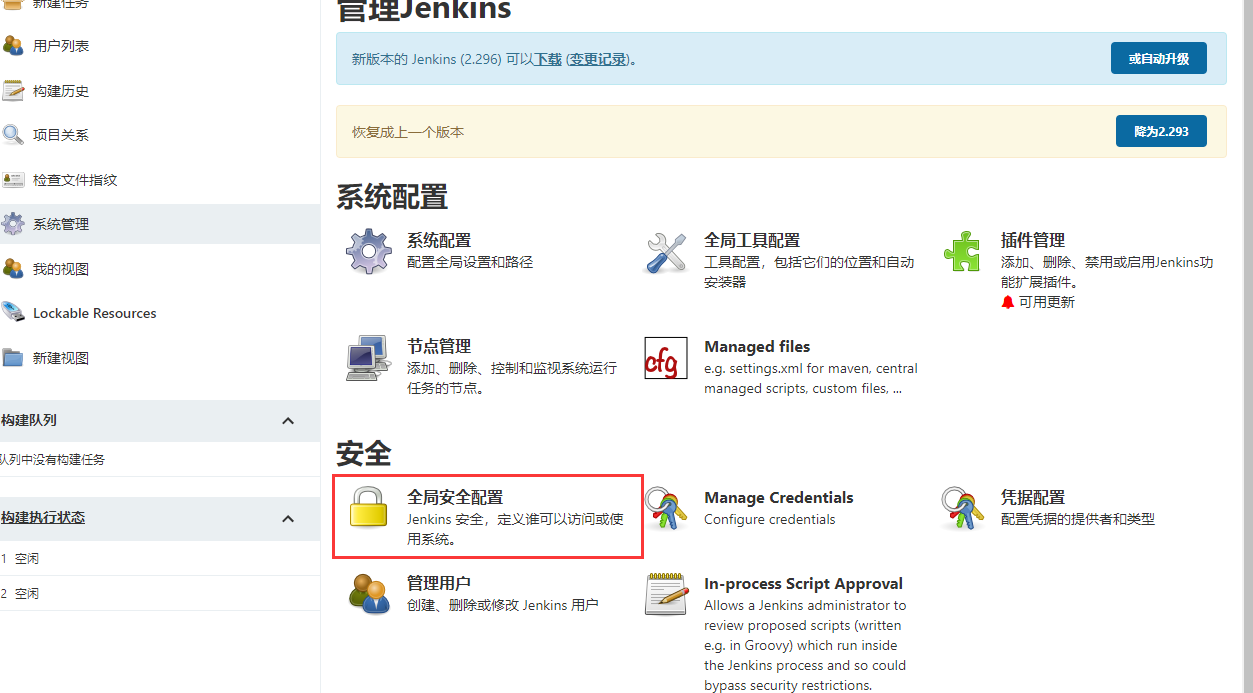Image resolution: width=1253 pixels, height=693 pixels.
Task: Open the 构建执行状态 link
Action: click(43, 518)
